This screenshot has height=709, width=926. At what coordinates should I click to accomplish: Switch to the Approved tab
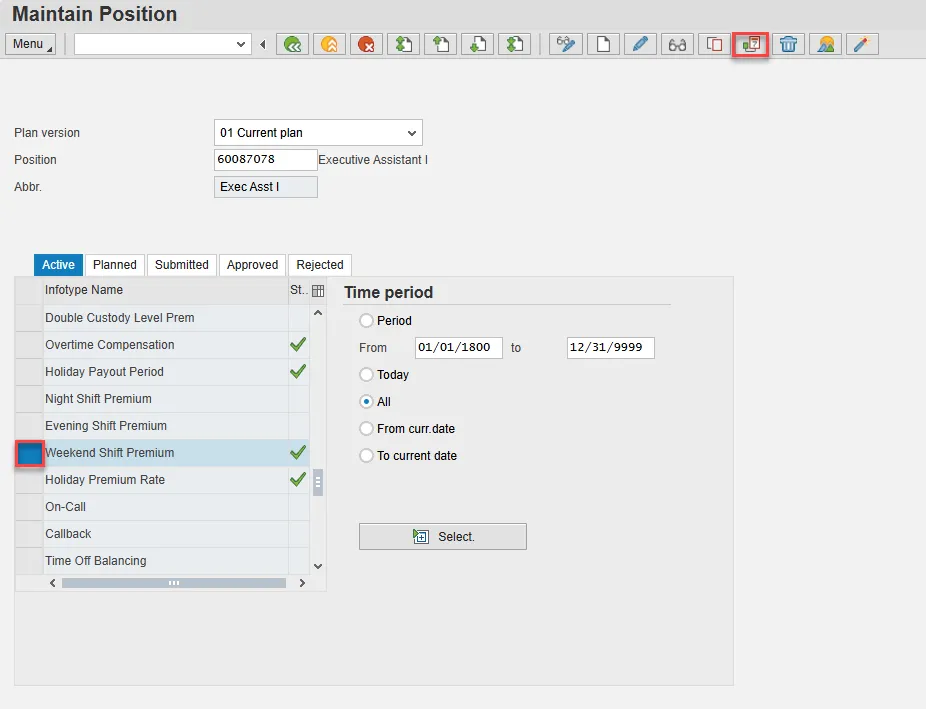click(252, 265)
